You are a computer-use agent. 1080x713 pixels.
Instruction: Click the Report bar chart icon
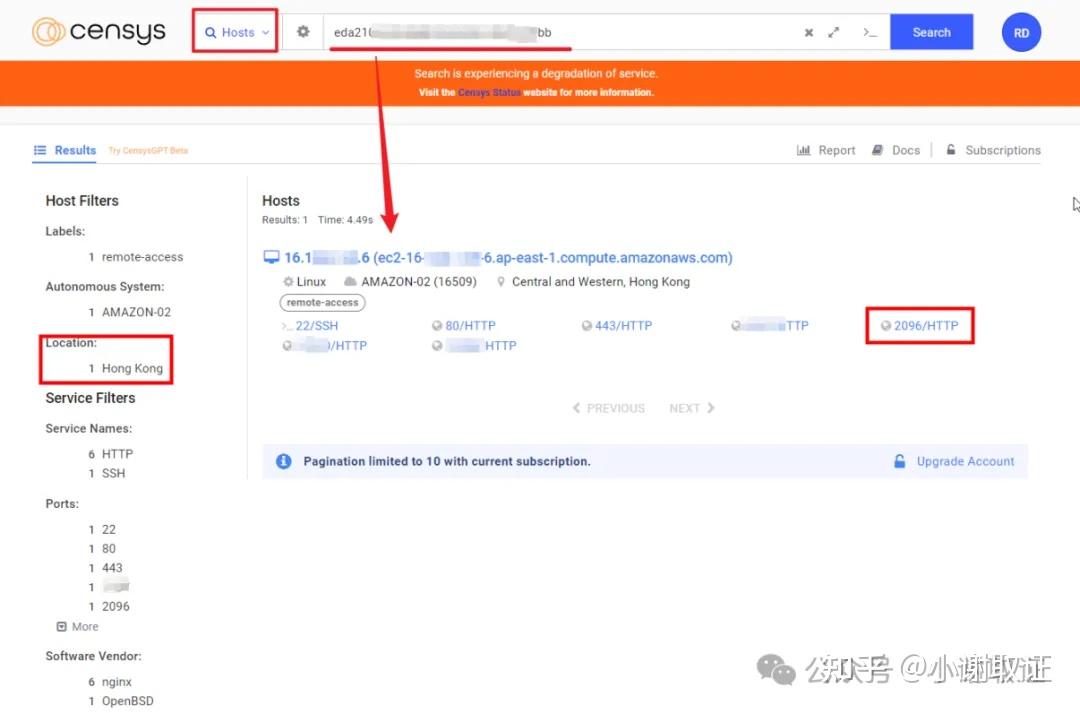coord(803,150)
